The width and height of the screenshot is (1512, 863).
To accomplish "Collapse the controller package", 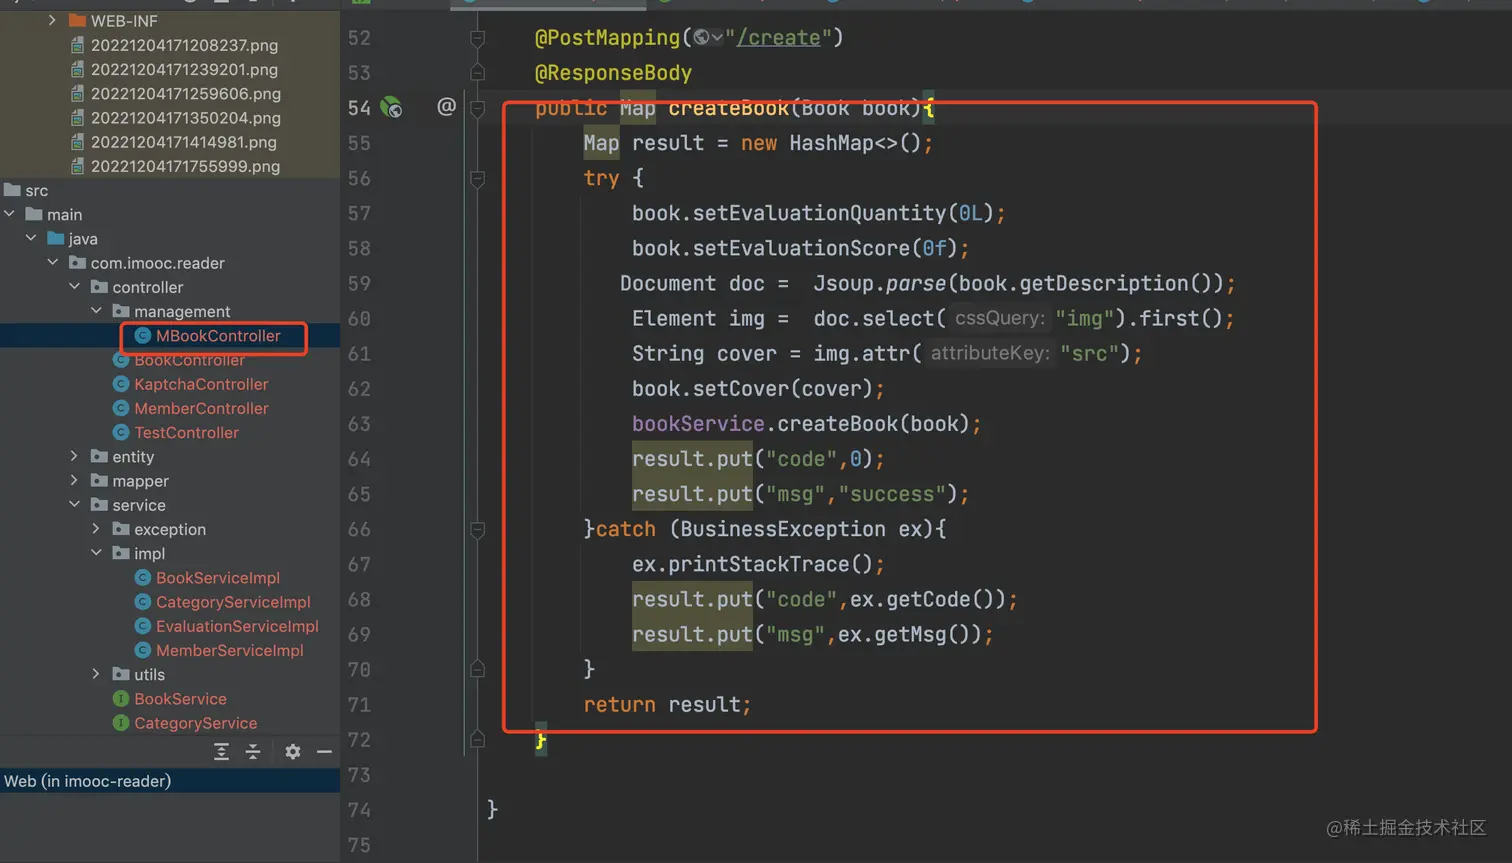I will click(x=75, y=287).
